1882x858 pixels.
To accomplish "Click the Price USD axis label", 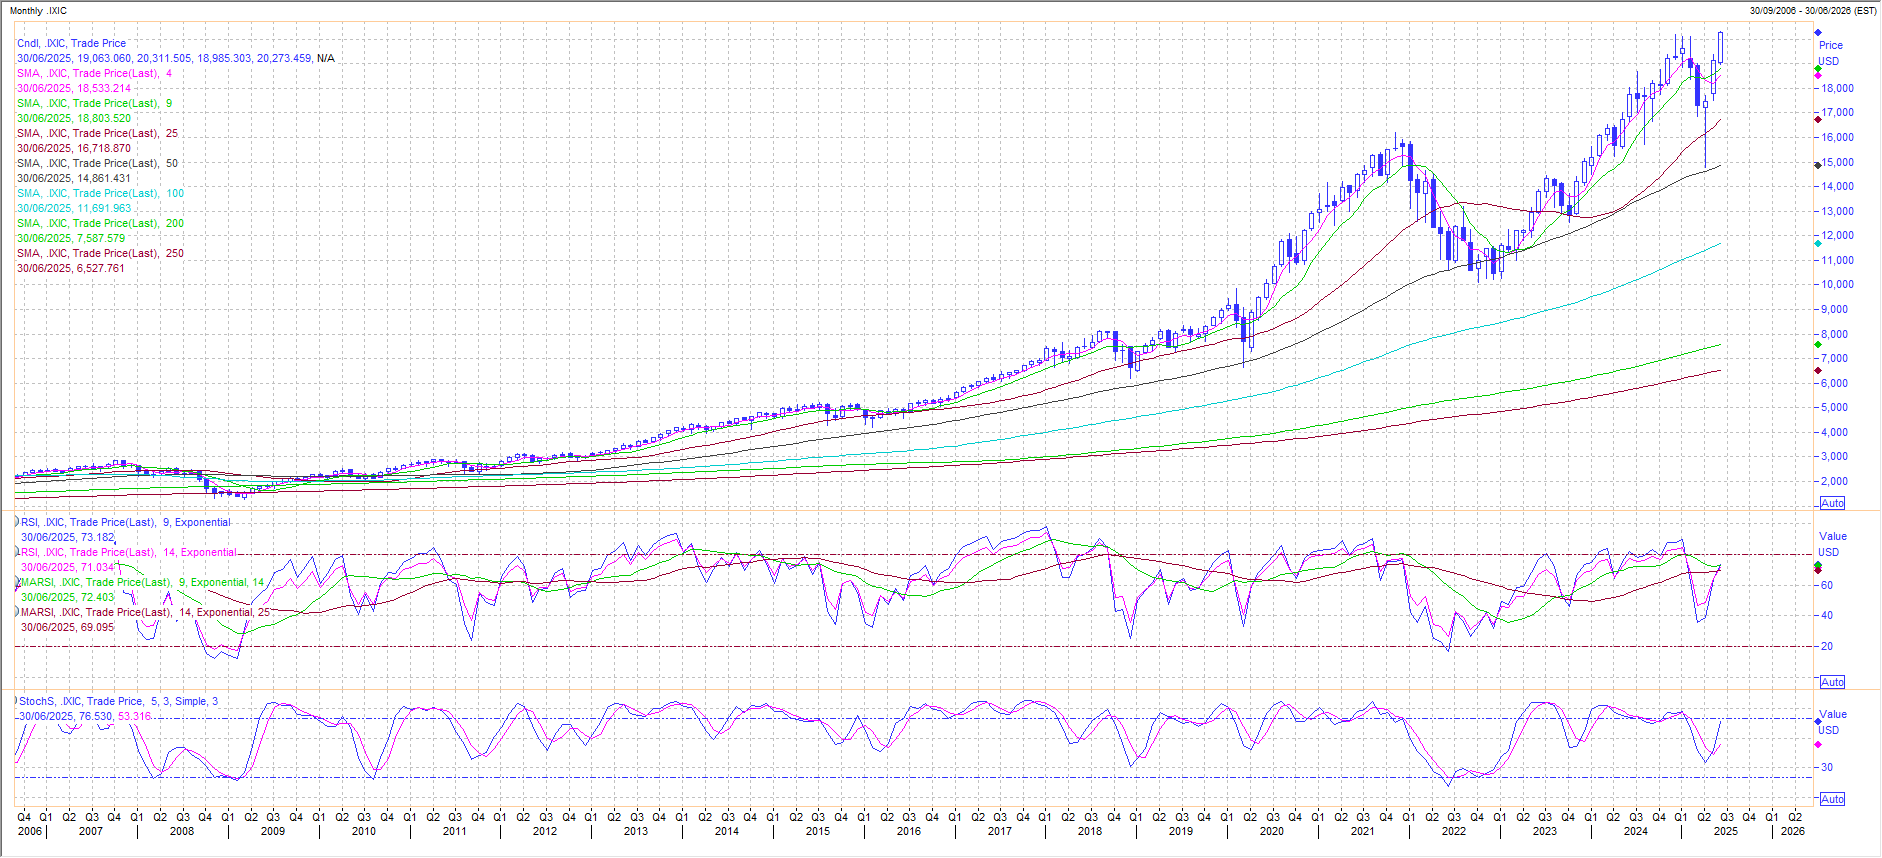I will (x=1830, y=53).
